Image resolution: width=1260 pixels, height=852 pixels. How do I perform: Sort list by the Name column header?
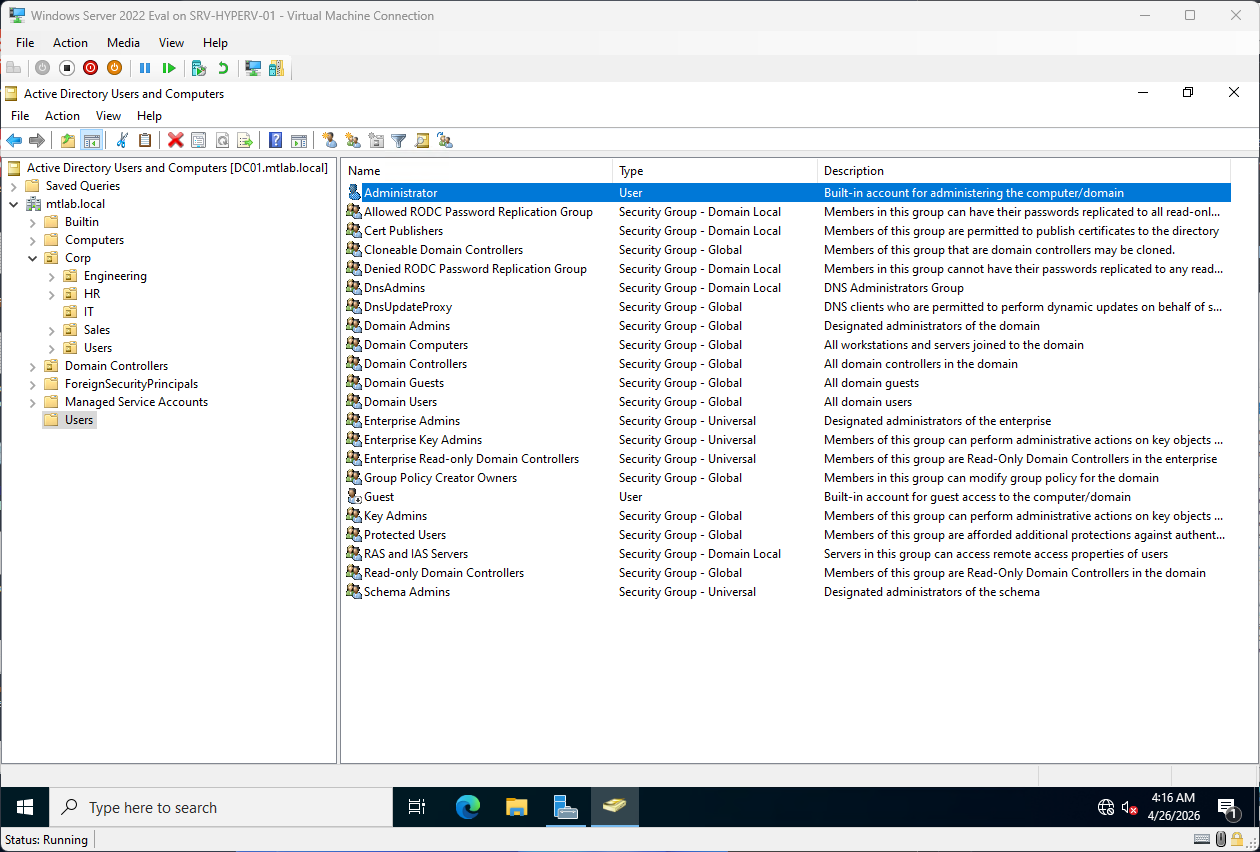(x=477, y=171)
